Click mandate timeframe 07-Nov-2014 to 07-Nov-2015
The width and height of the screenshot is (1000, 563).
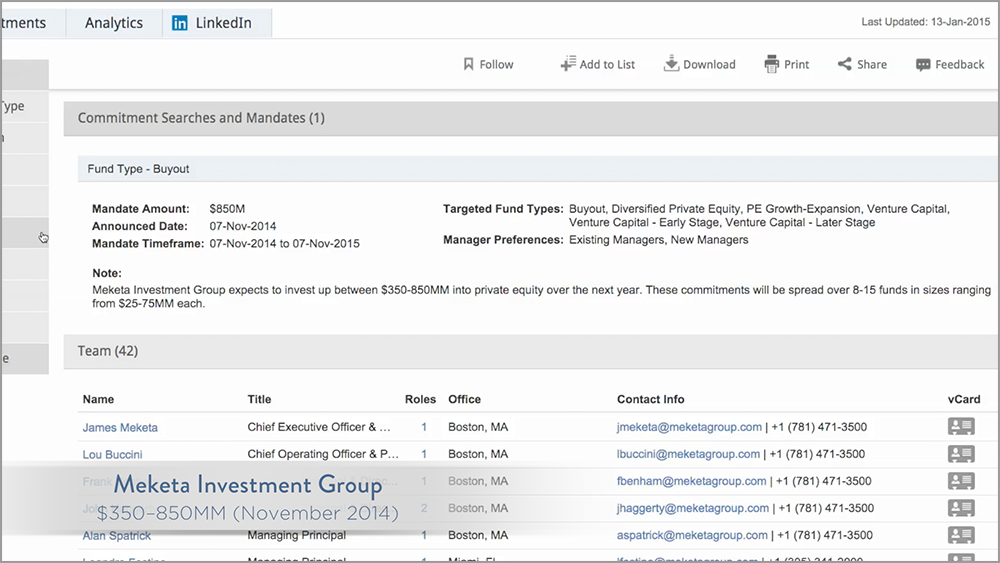284,244
